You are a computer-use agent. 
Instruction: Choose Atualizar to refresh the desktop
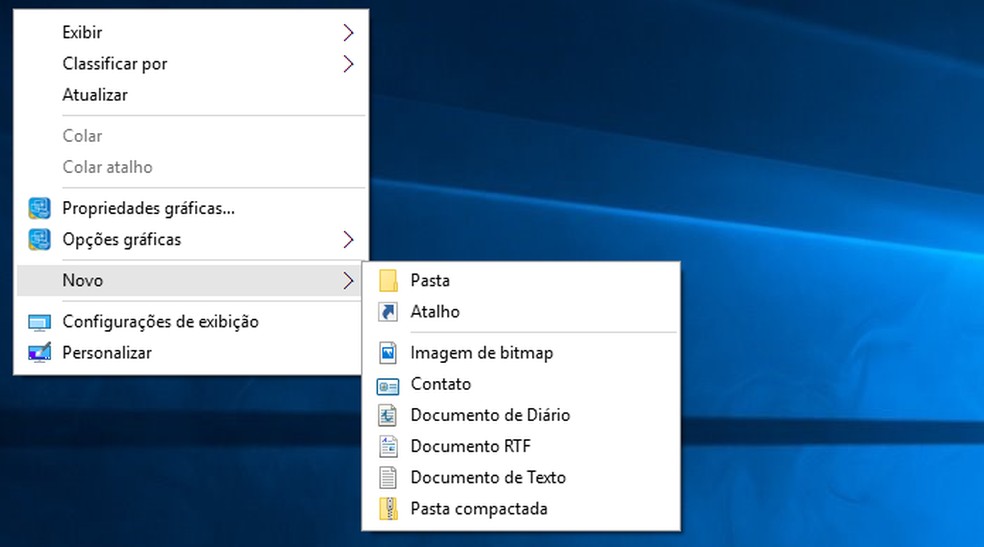click(191, 95)
